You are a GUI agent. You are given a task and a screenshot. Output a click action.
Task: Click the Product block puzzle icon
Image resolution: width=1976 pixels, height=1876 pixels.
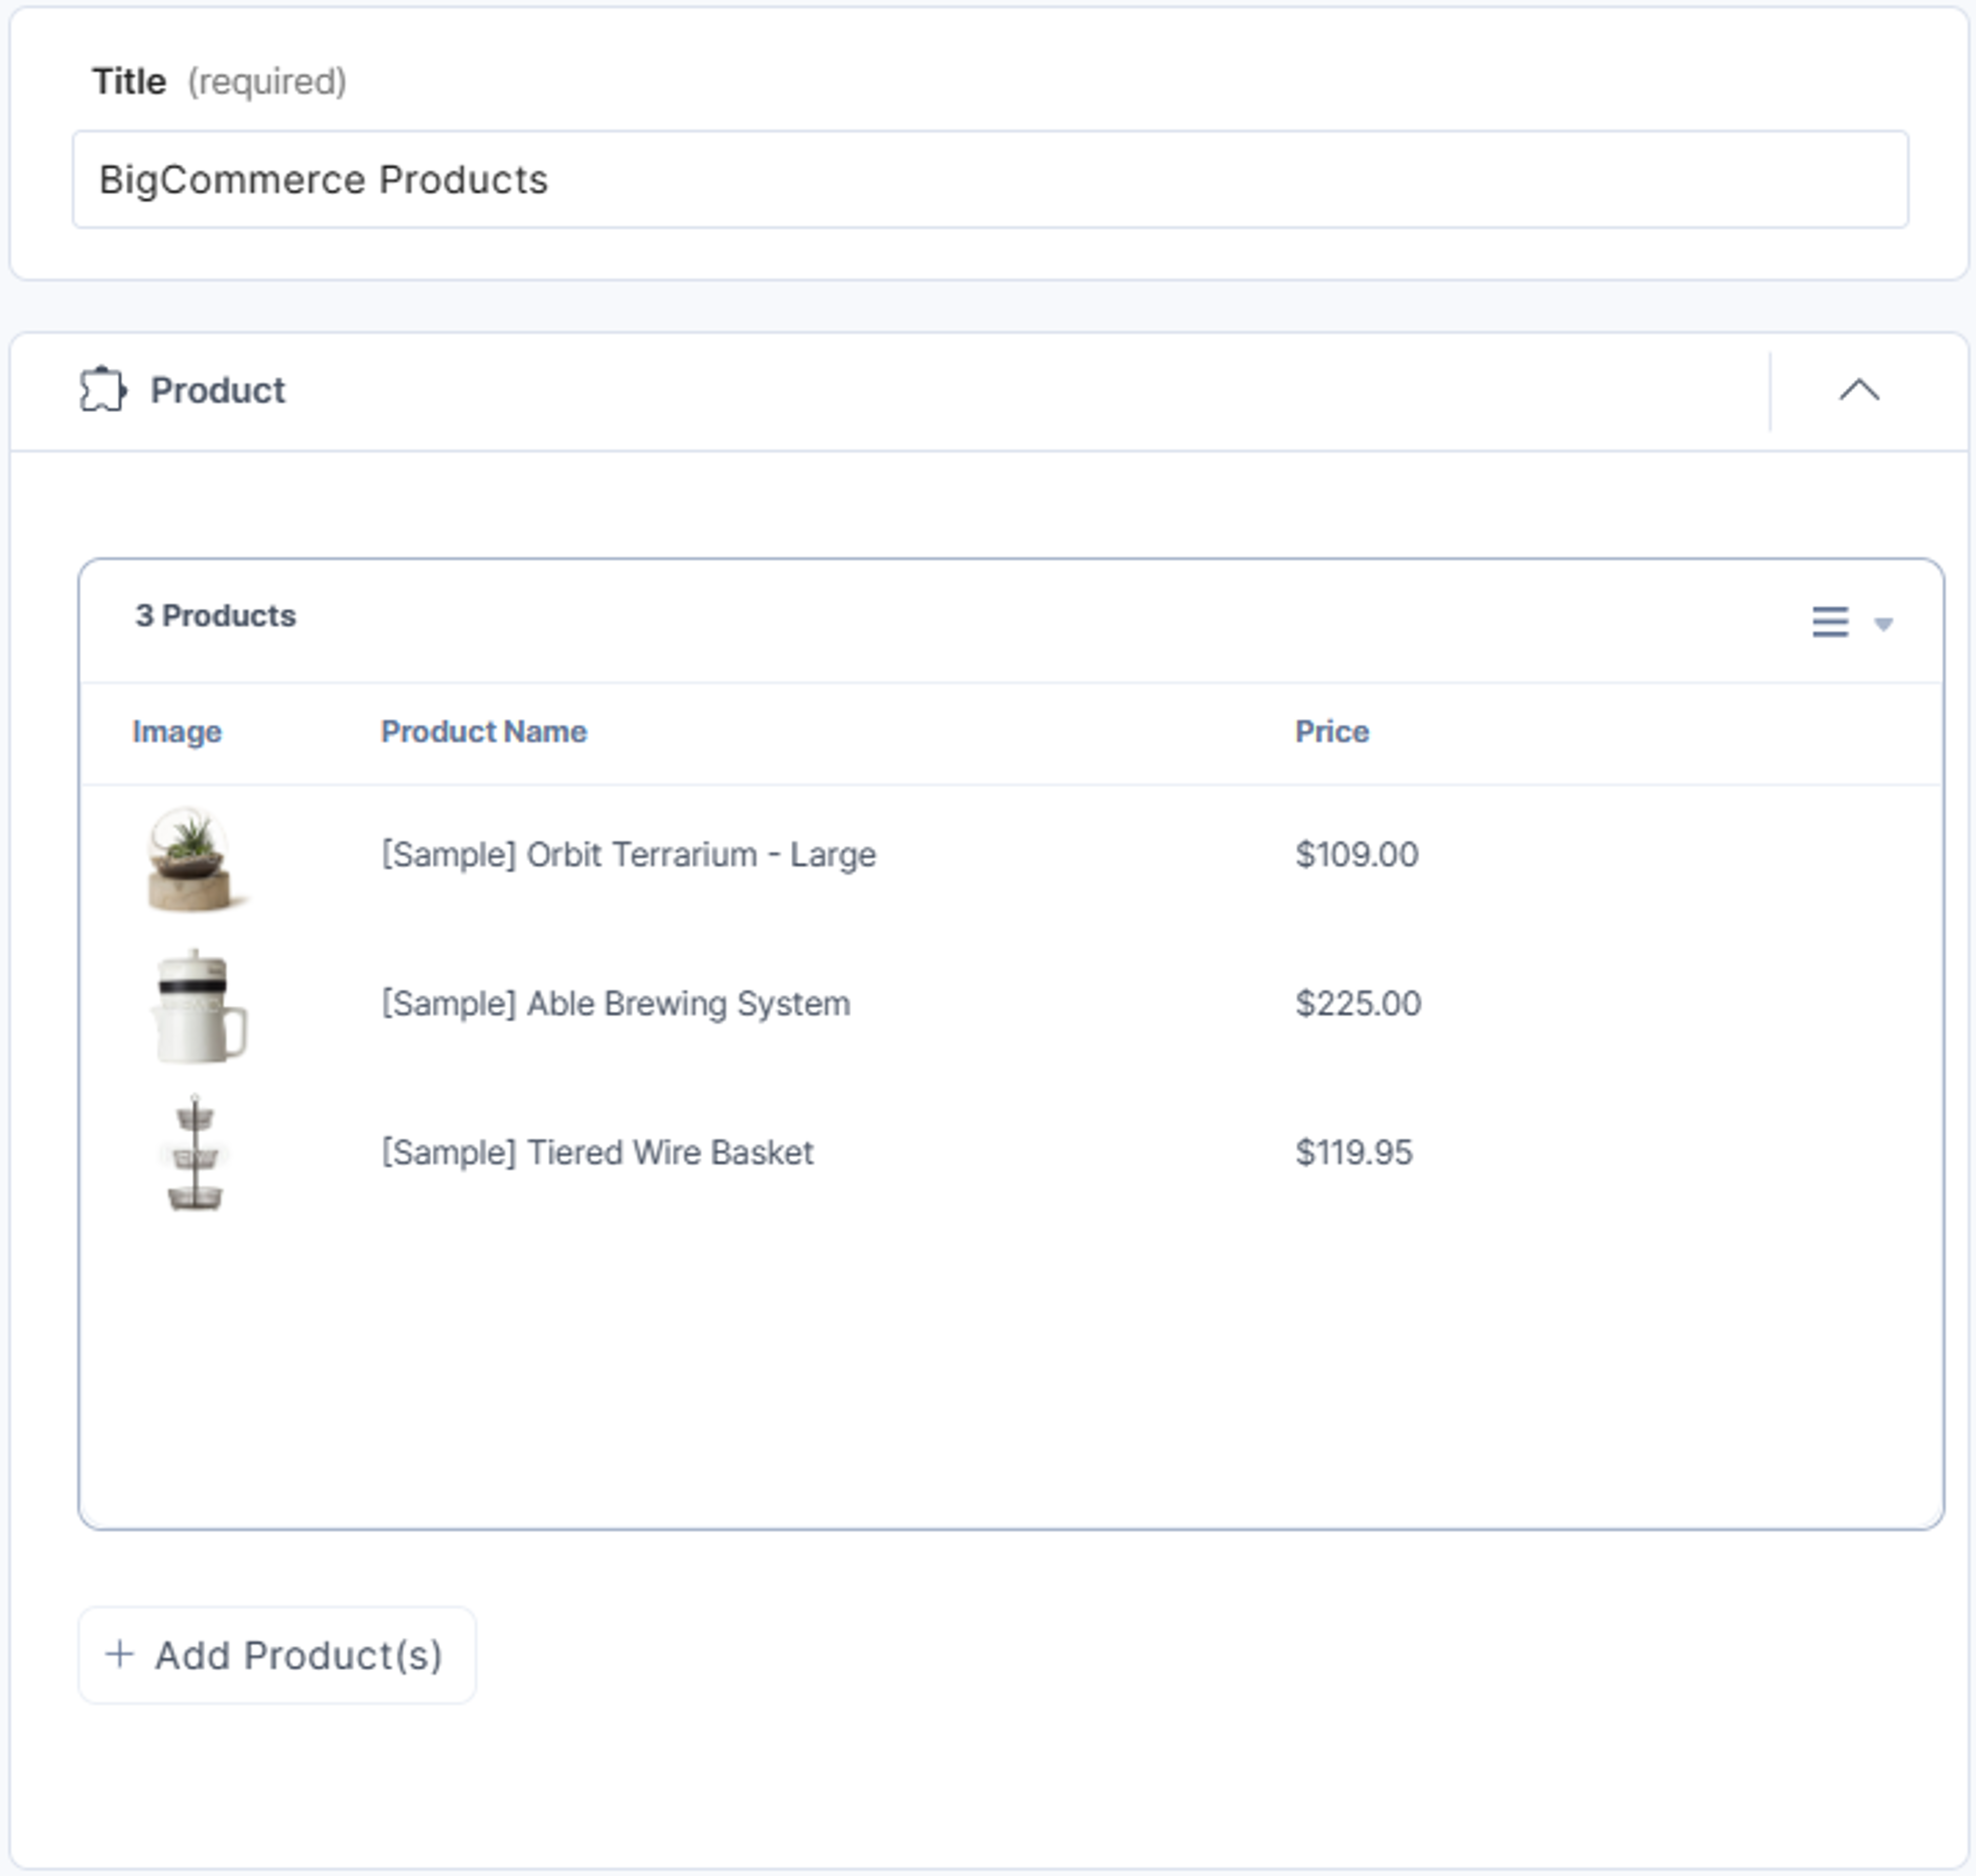[x=103, y=390]
